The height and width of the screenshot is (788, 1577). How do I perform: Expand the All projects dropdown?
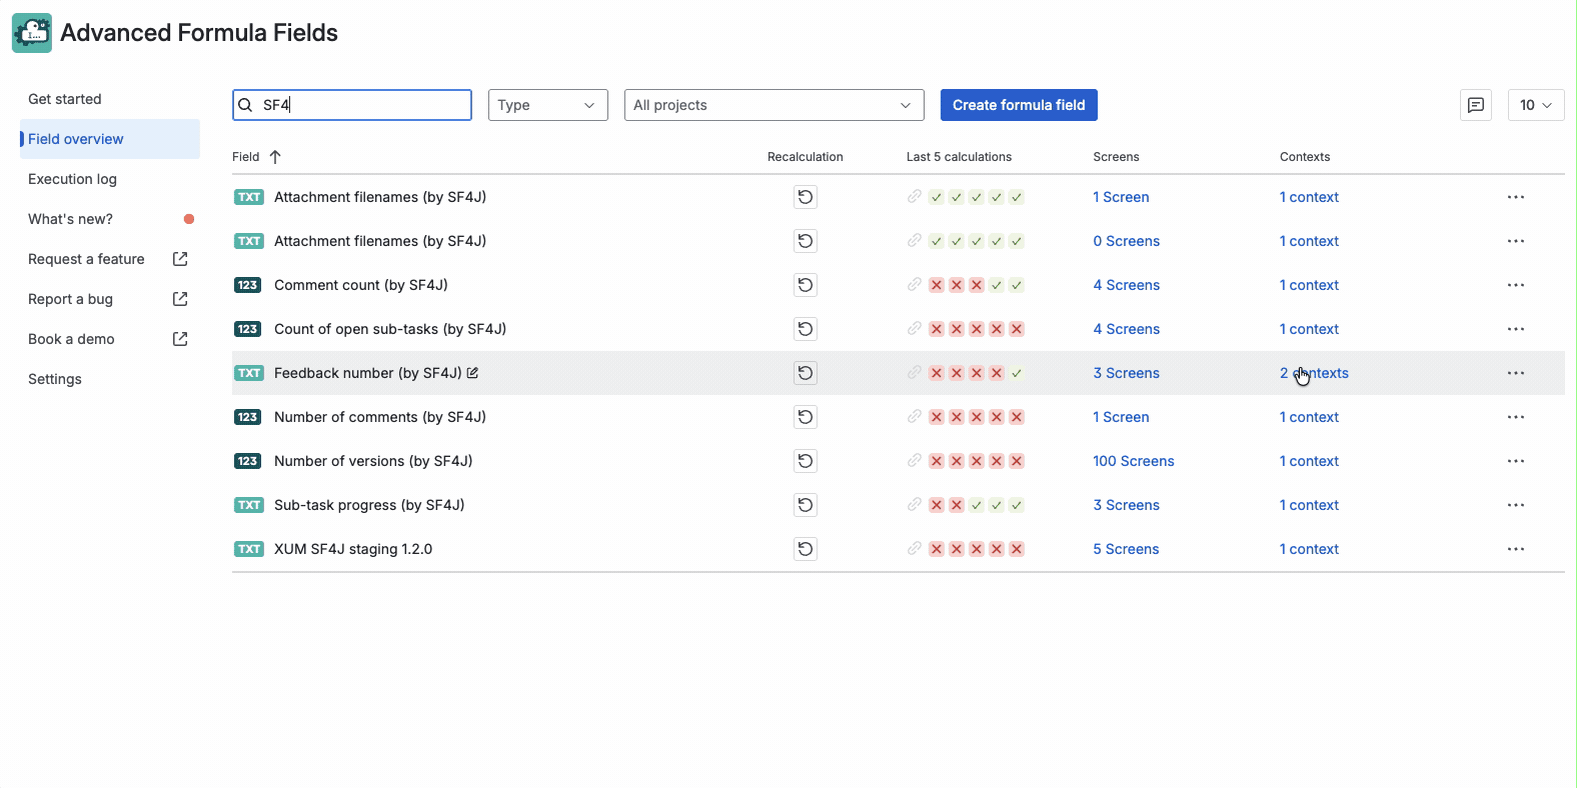[x=773, y=105]
